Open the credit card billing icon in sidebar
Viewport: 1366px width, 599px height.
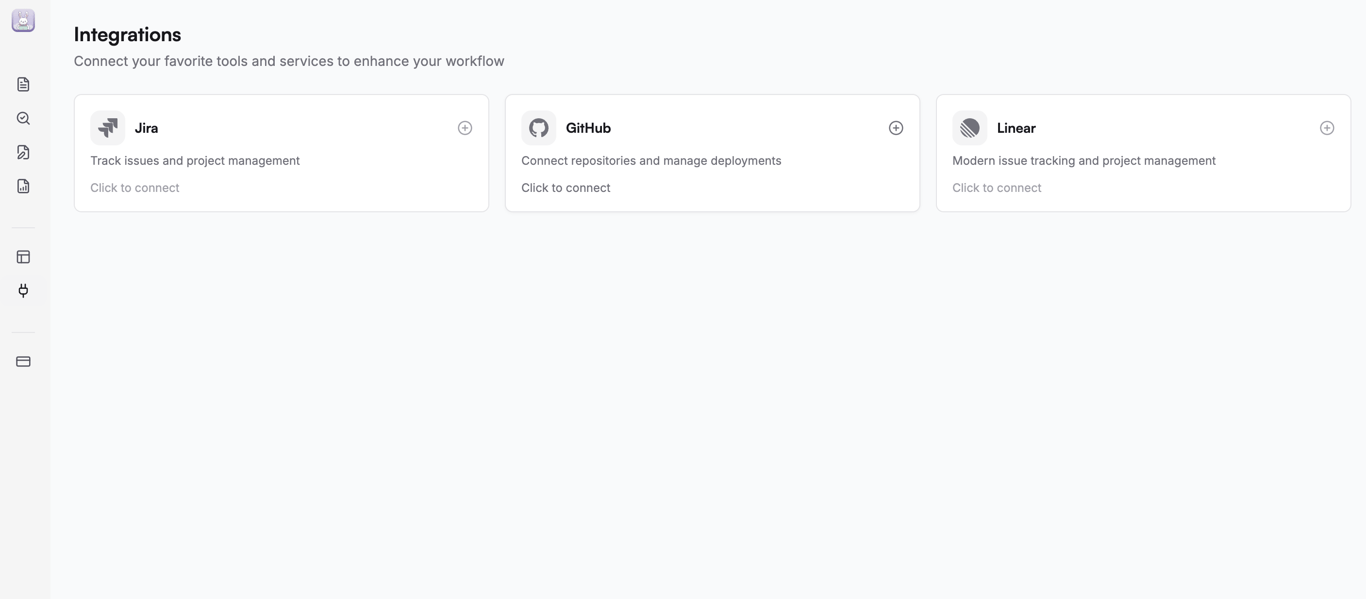[x=23, y=361]
